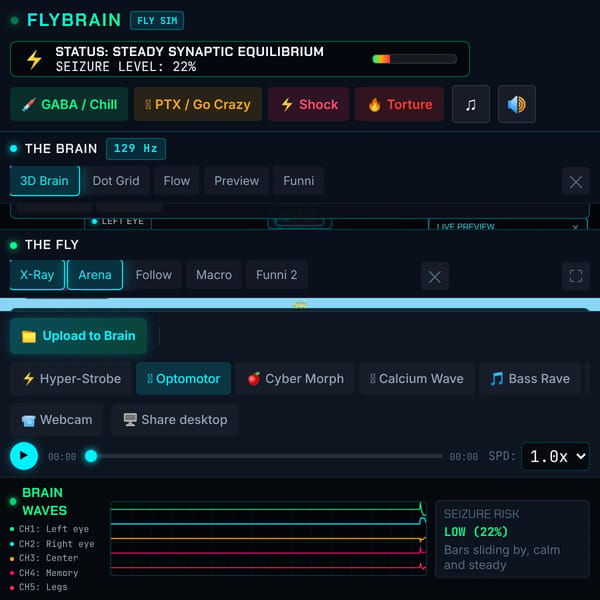Start Share desktop input

click(174, 419)
